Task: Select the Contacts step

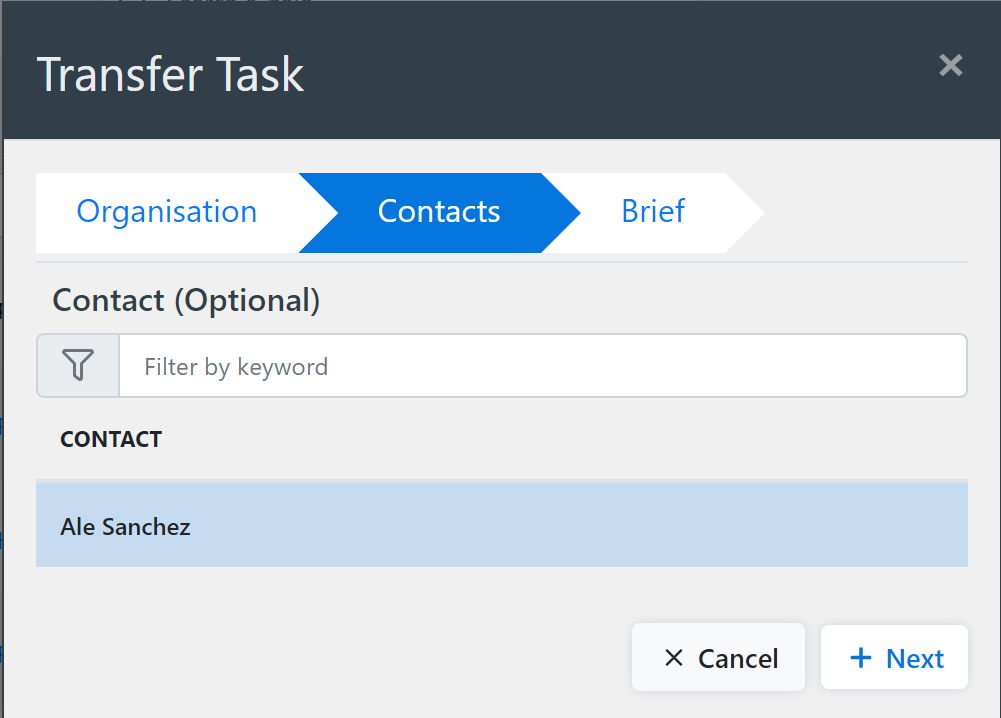Action: click(x=438, y=211)
